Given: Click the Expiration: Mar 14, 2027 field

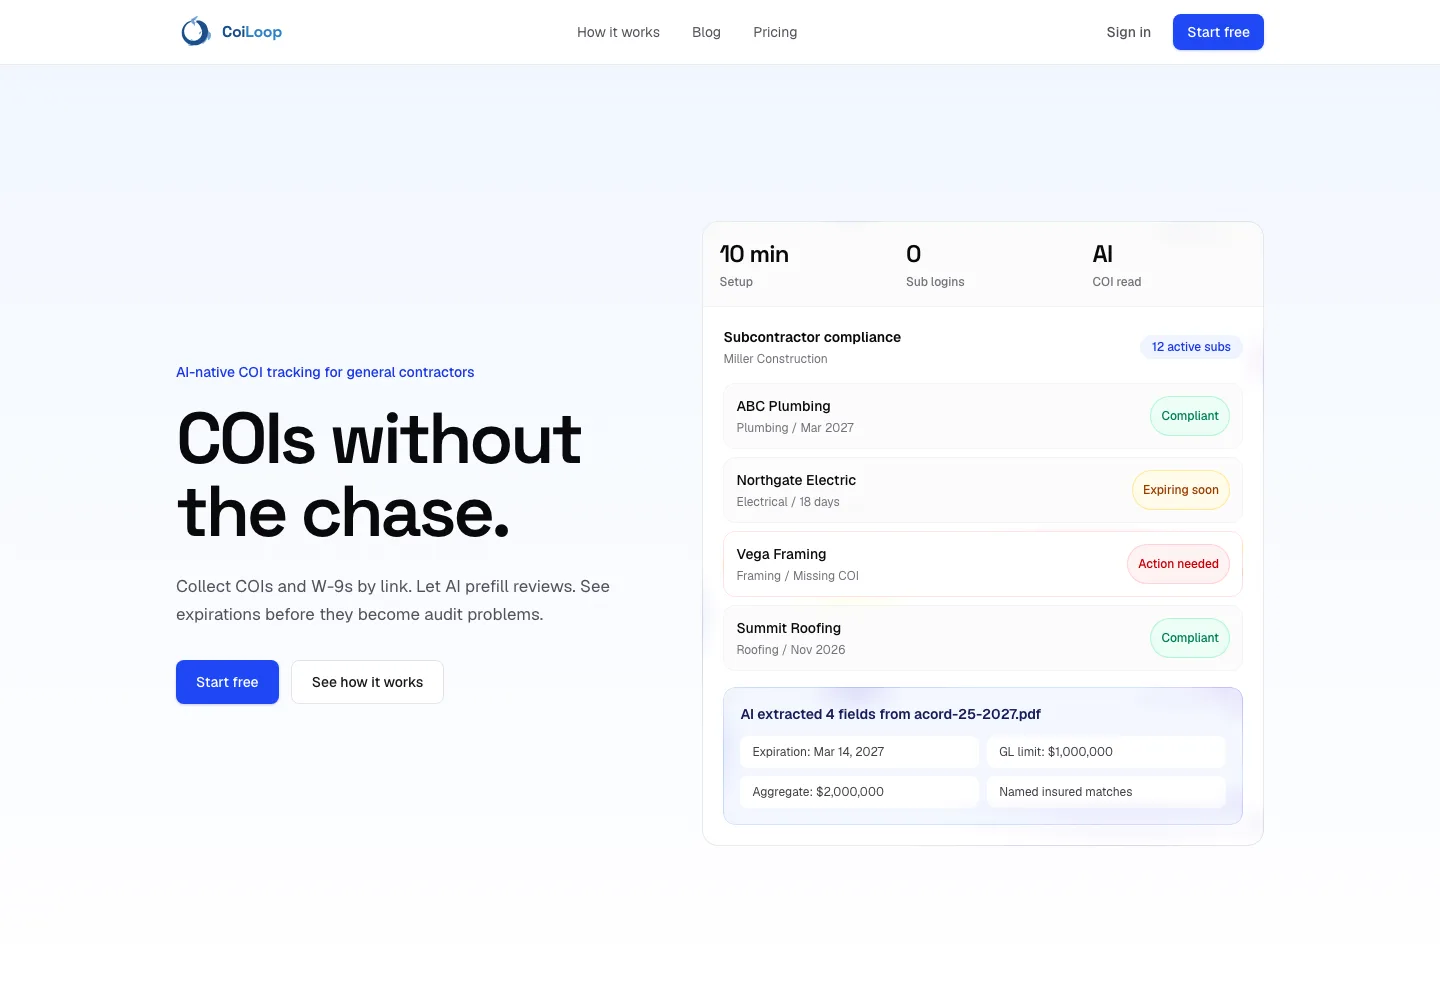Looking at the screenshot, I should [860, 752].
